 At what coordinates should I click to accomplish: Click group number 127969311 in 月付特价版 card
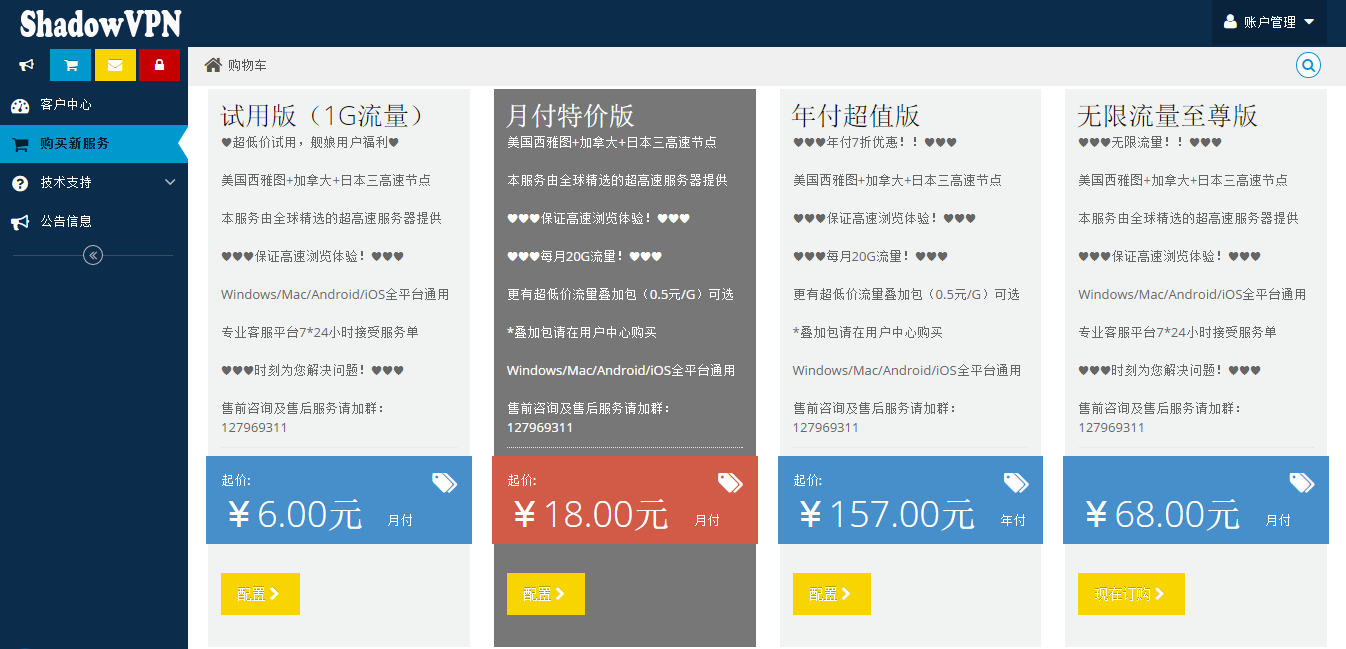tap(540, 428)
